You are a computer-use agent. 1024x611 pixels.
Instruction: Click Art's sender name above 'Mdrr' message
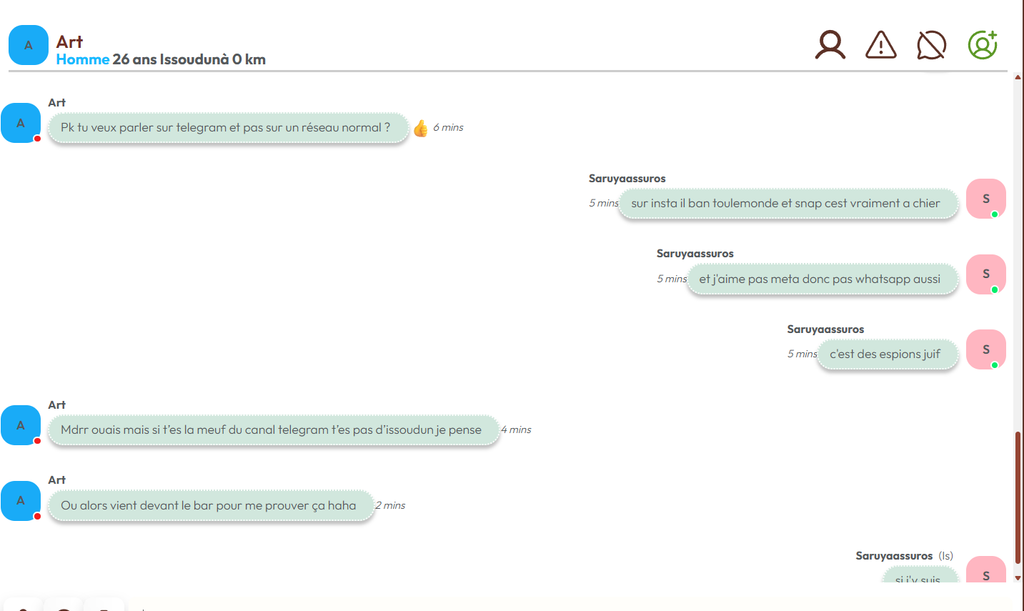pyautogui.click(x=57, y=405)
